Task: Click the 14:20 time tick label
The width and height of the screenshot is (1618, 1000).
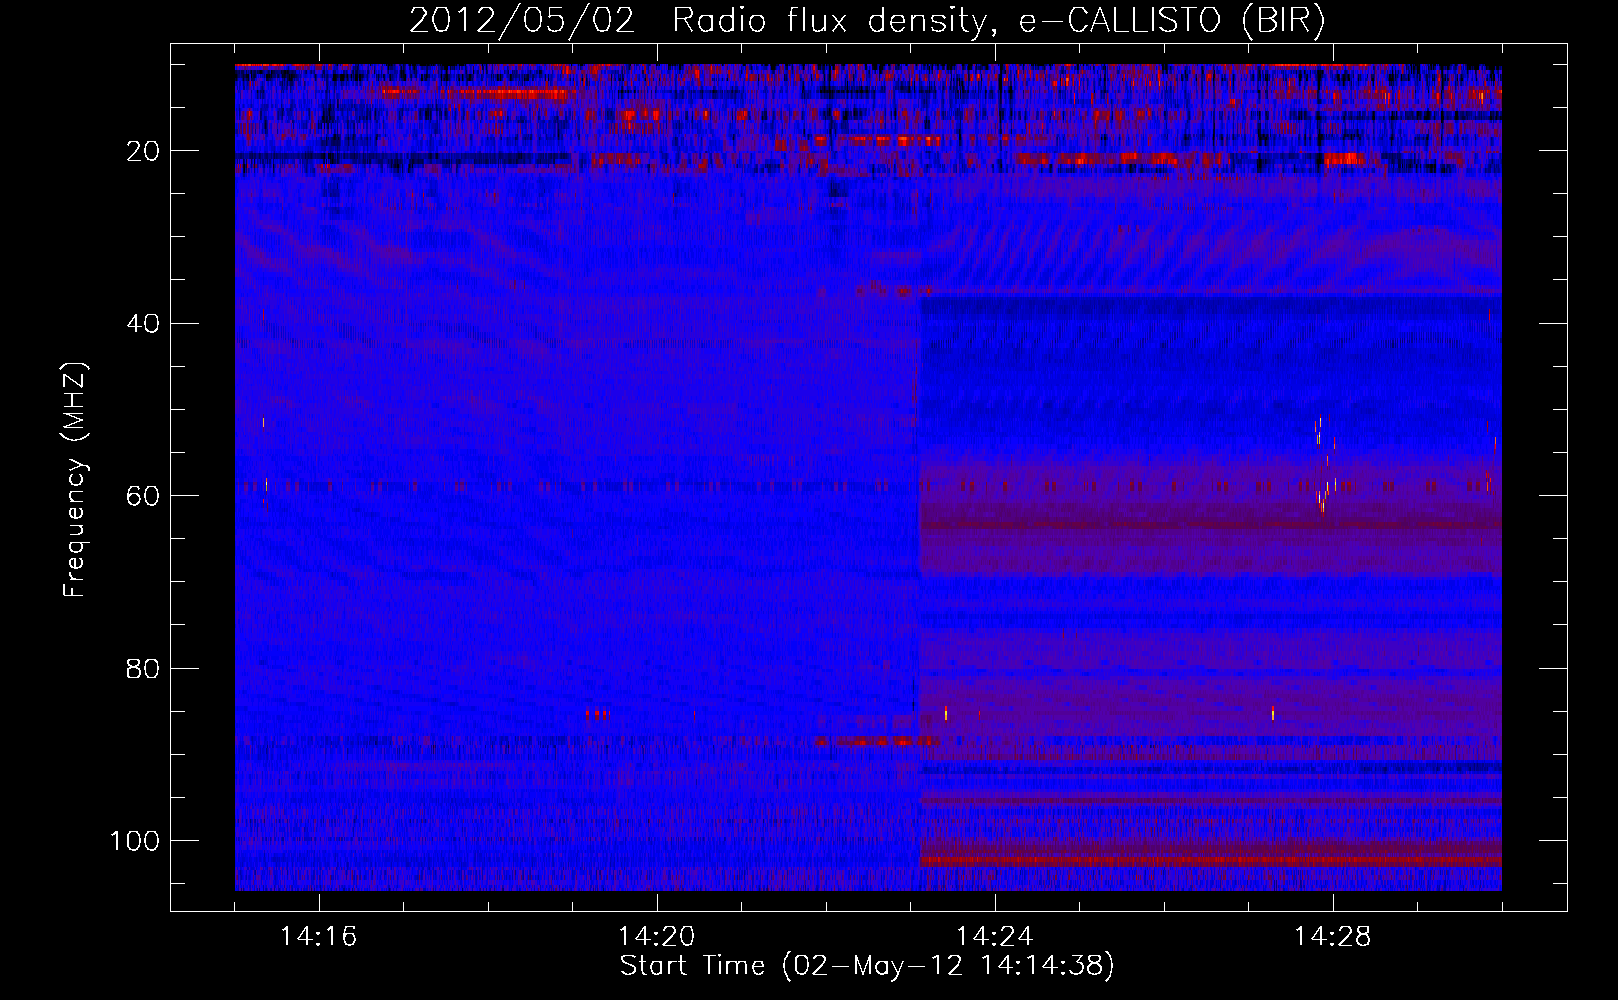Action: click(x=657, y=937)
